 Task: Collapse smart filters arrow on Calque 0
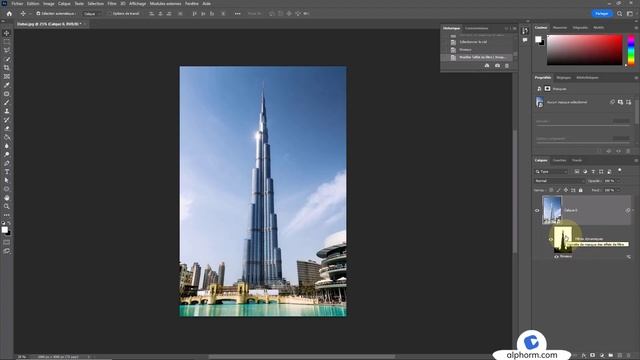tap(633, 211)
